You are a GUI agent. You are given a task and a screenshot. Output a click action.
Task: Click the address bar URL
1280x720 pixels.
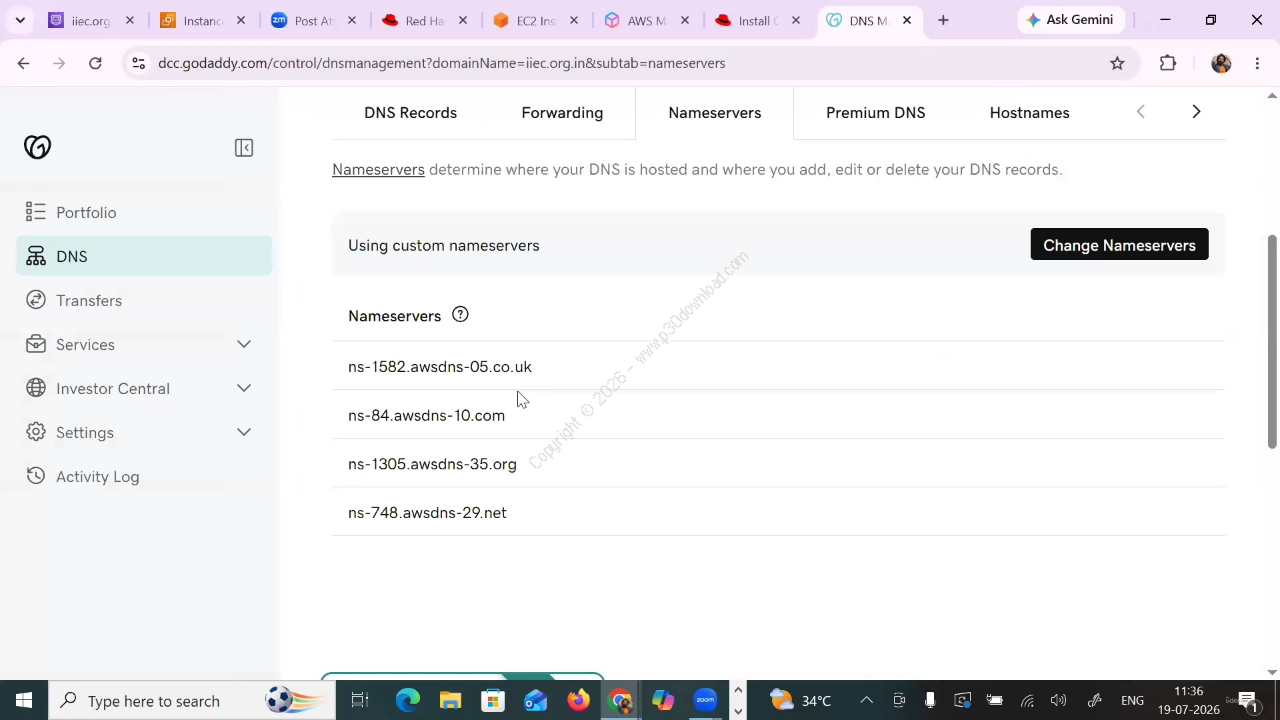click(x=442, y=63)
